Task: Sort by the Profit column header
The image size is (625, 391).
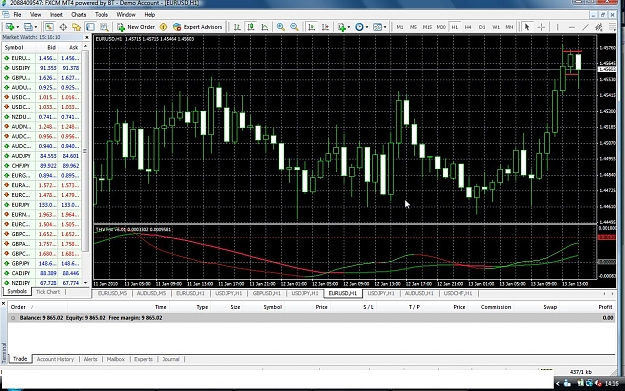Action: (605, 307)
